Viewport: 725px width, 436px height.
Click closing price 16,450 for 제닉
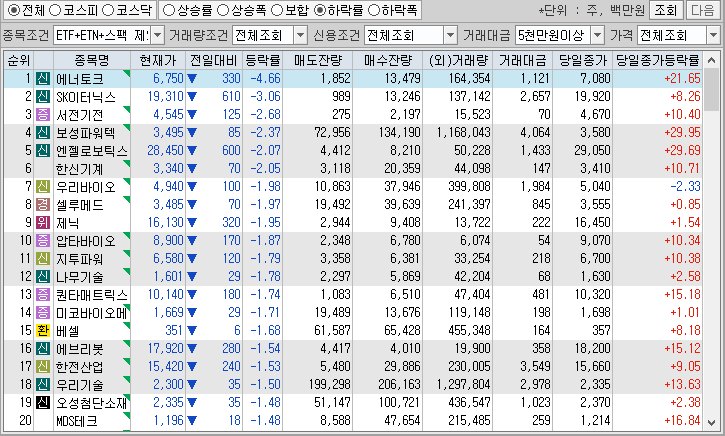pyautogui.click(x=593, y=222)
